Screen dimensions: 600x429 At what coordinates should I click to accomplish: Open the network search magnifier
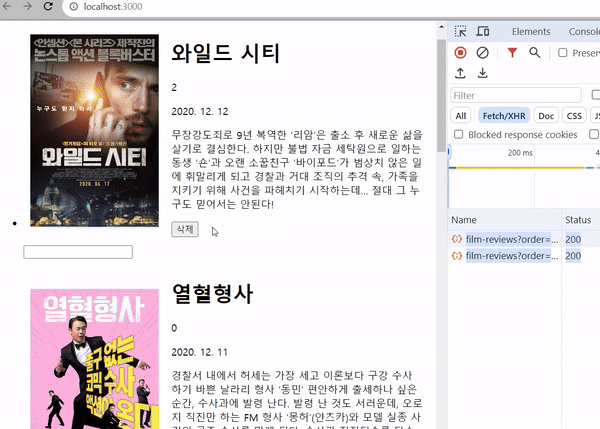[535, 52]
